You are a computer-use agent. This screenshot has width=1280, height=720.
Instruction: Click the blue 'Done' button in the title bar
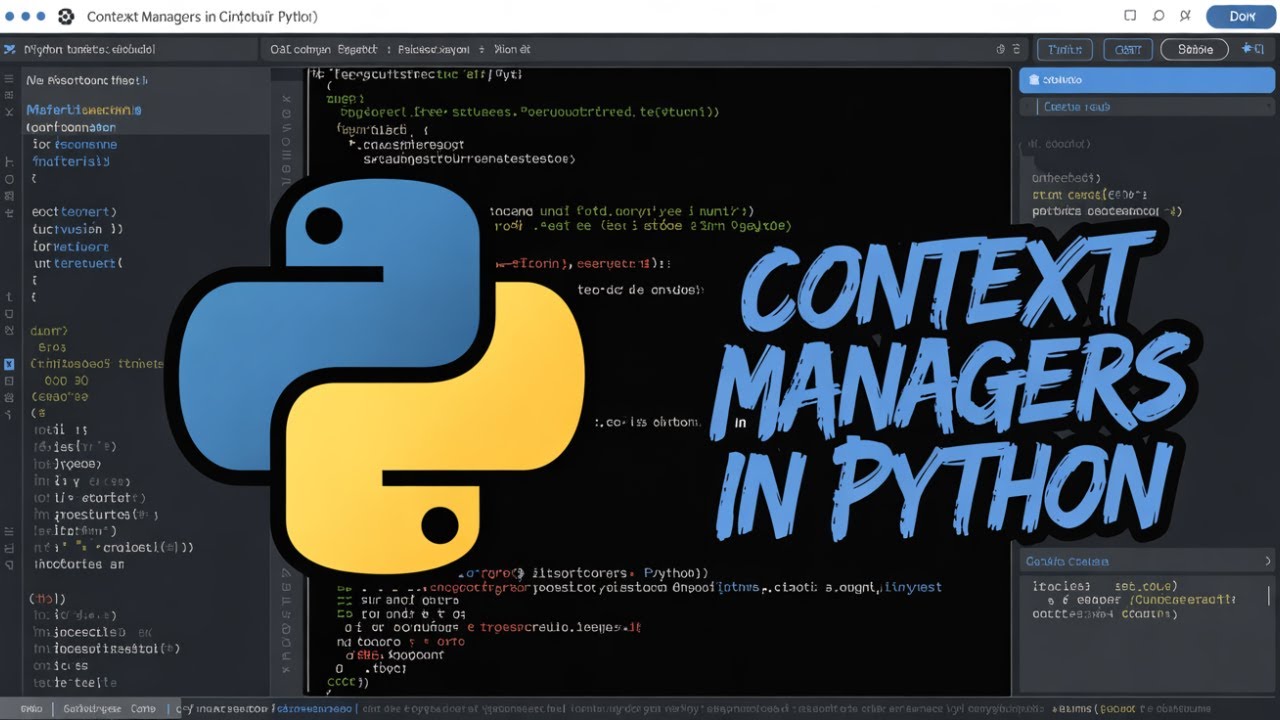[x=1240, y=16]
